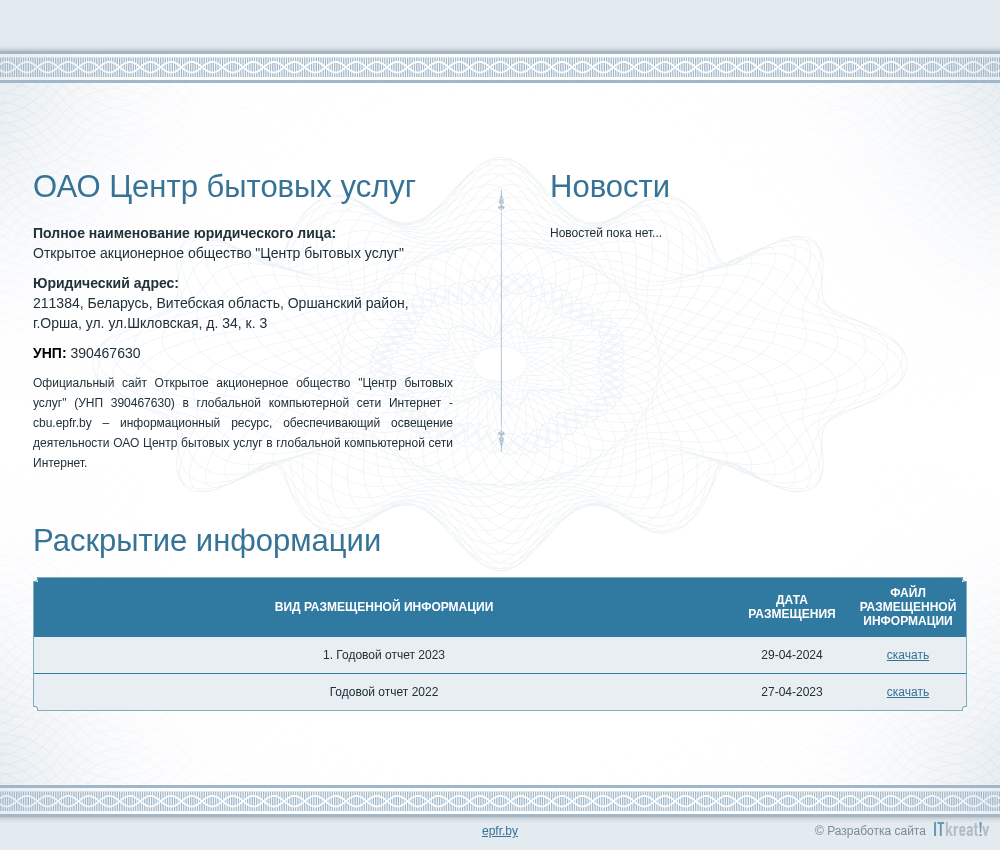This screenshot has height=850, width=1000.
Task: Download the Годовой отчет 2023 file
Action: pyautogui.click(x=908, y=655)
